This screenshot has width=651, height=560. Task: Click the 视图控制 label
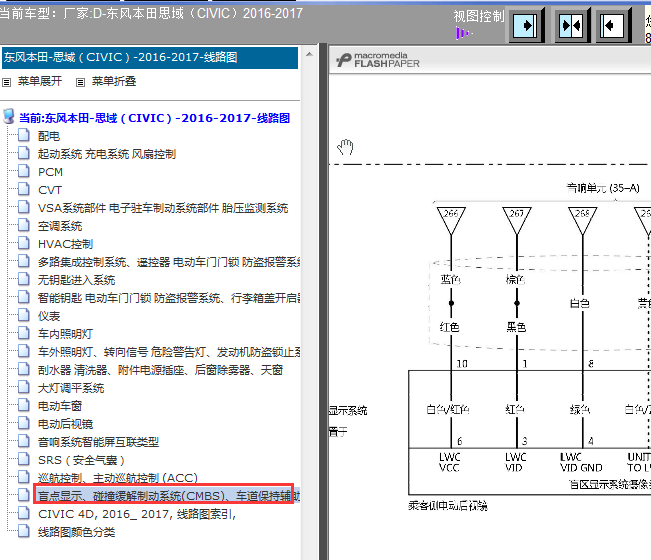pos(479,17)
